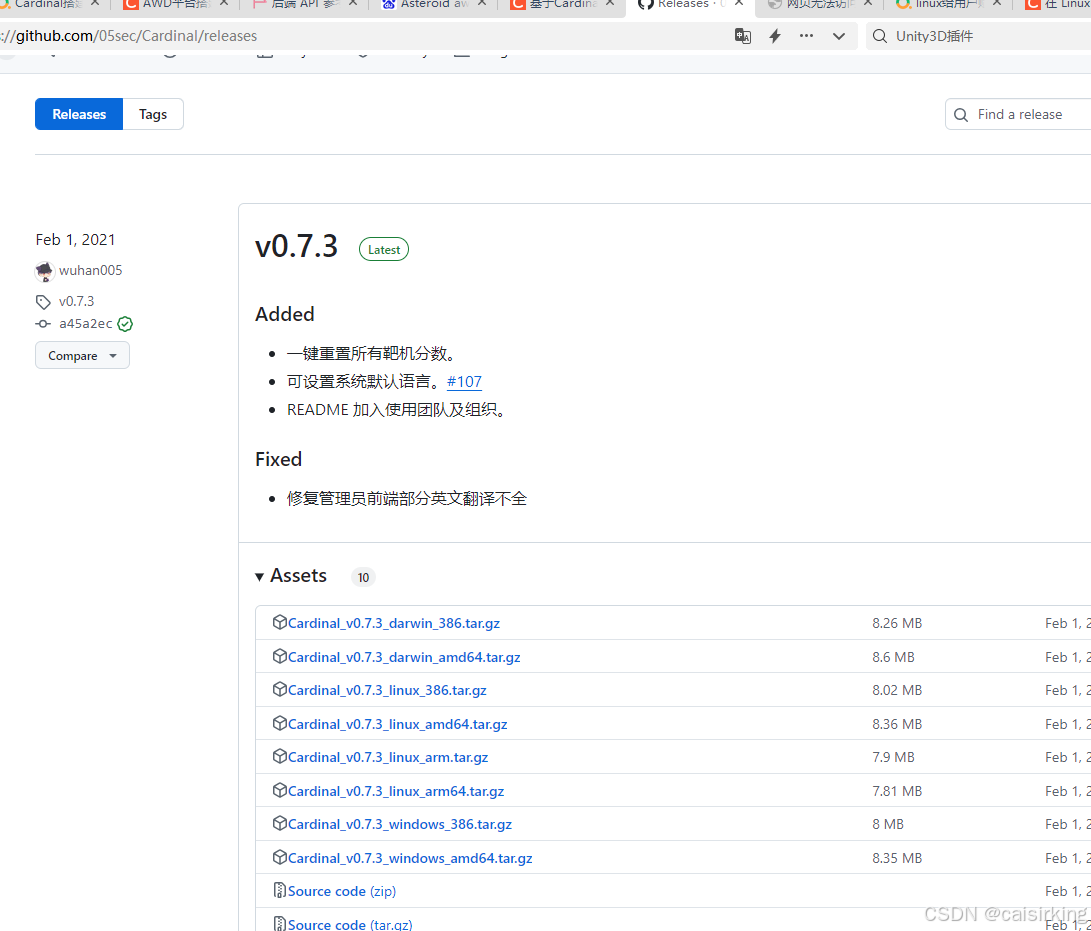1091x931 pixels.
Task: Click package icon for linux_arm asset
Action: point(280,756)
